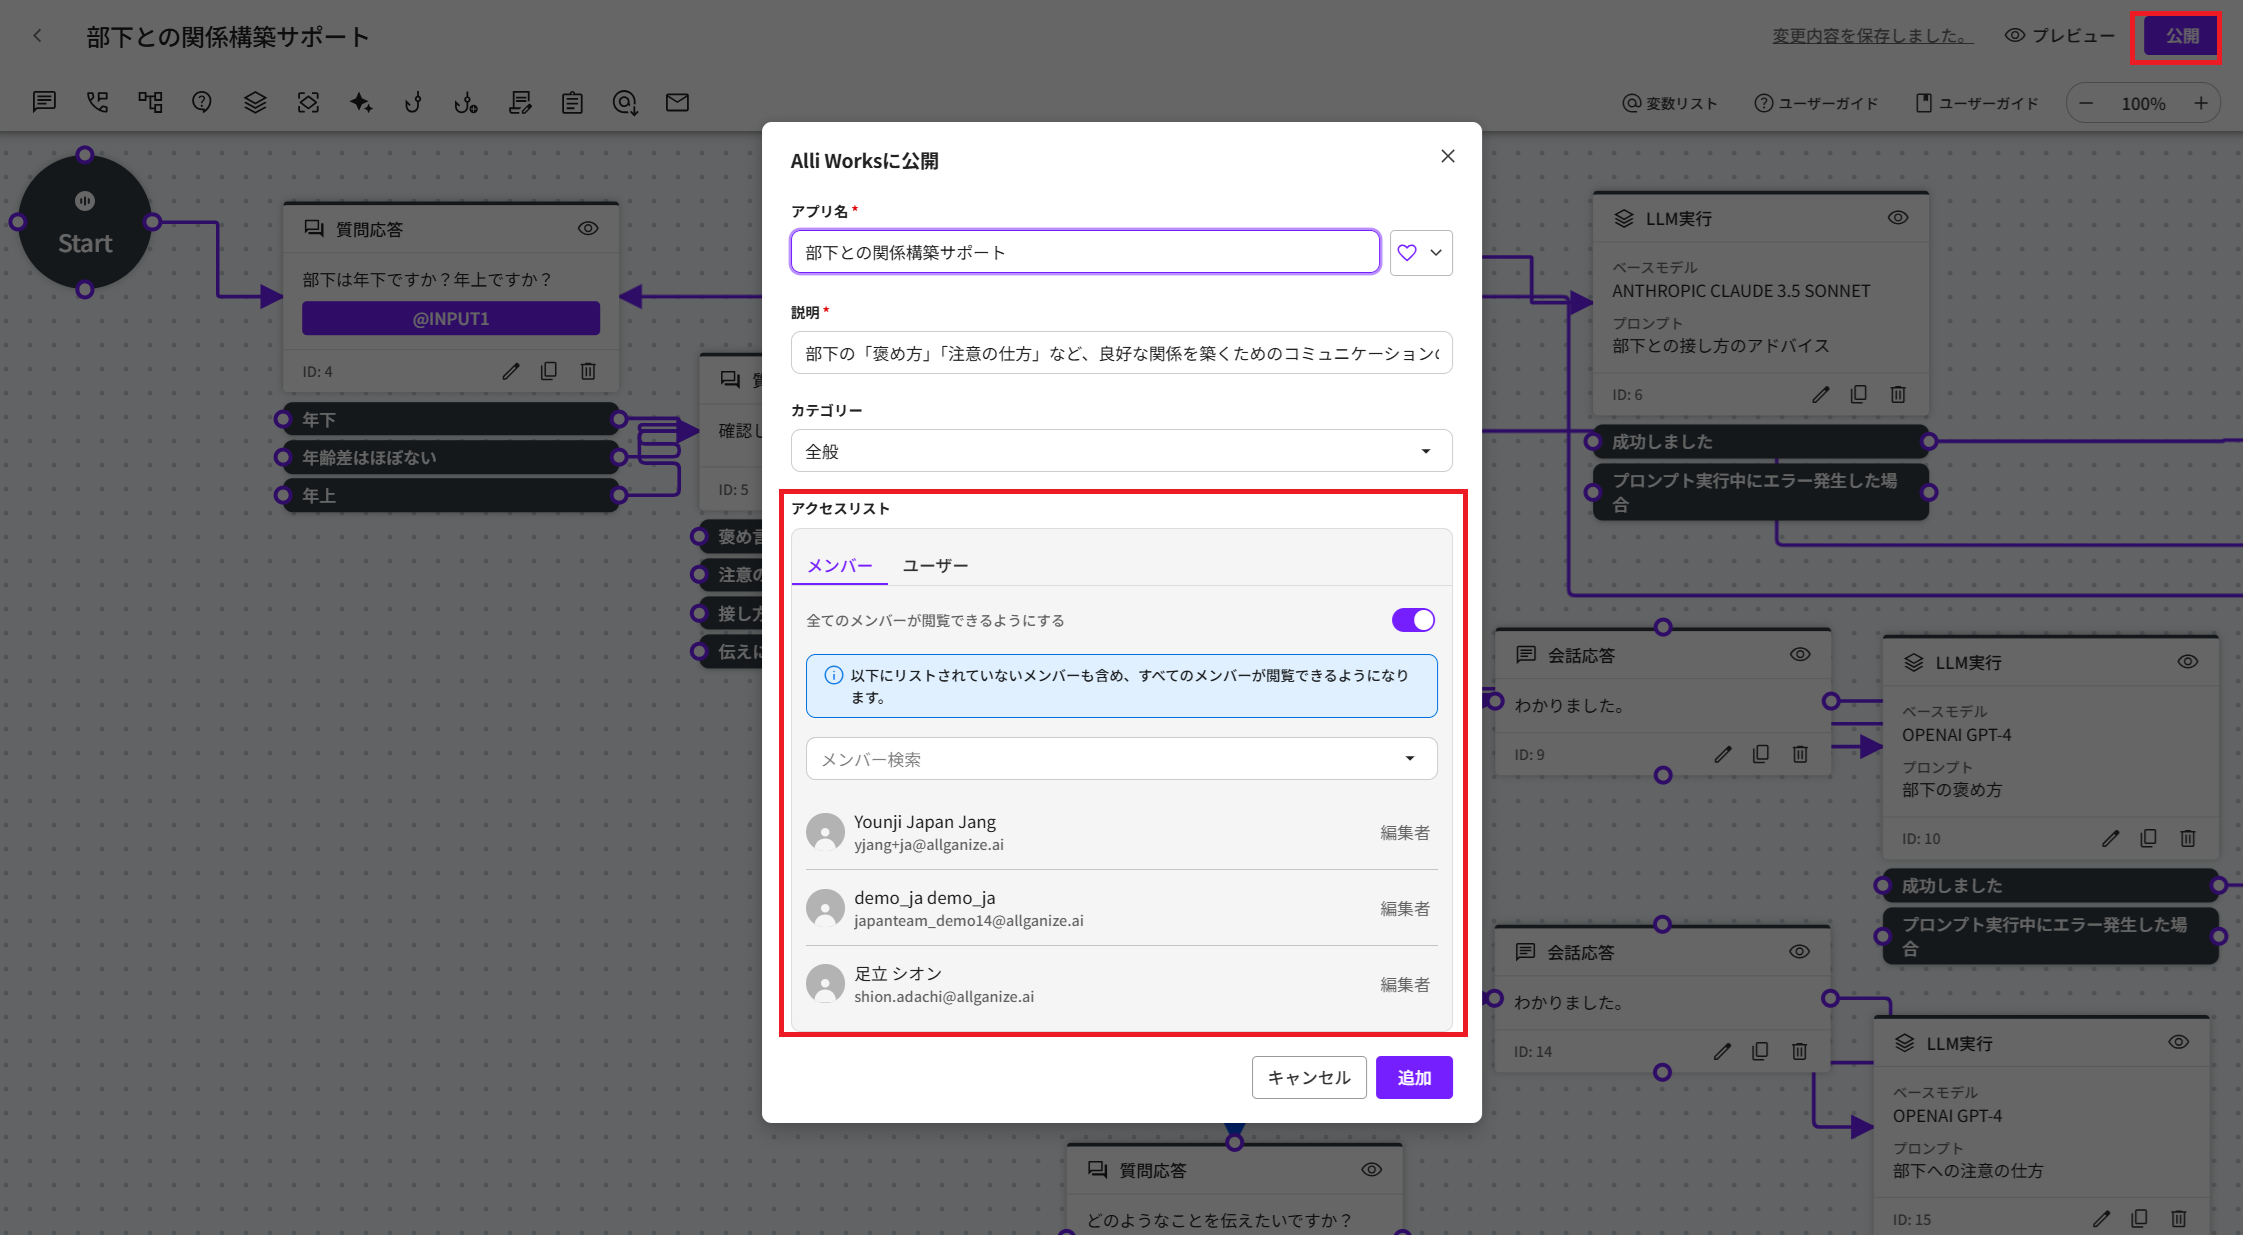Screen dimensions: 2243x1235
Task: Click the キャンセル button
Action: (x=1308, y=1077)
